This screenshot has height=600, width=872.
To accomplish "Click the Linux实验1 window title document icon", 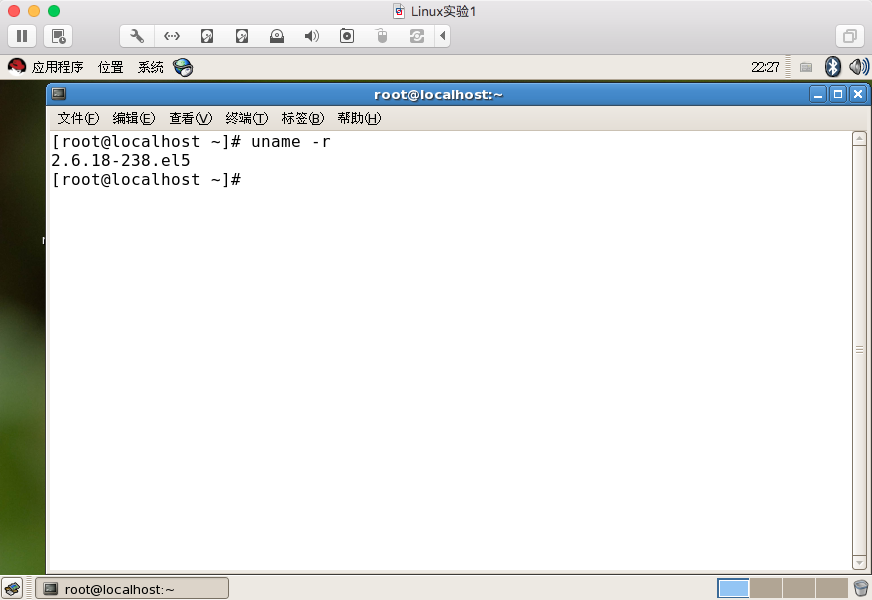I will [399, 11].
